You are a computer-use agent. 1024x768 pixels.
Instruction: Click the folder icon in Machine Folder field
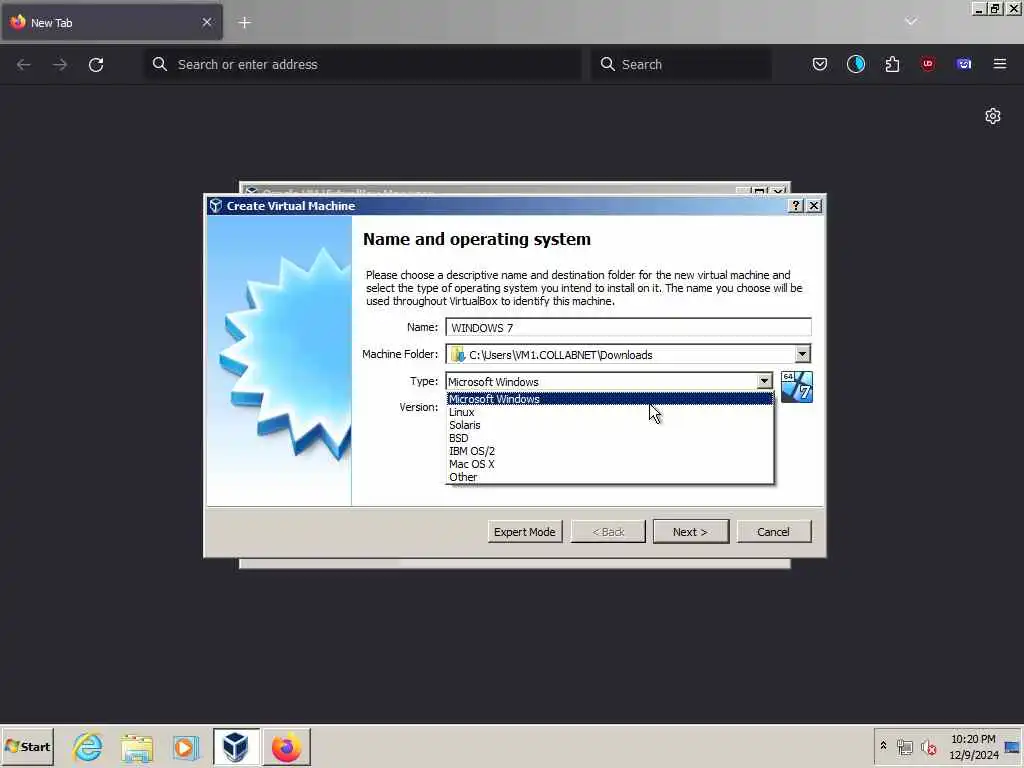pyautogui.click(x=457, y=355)
